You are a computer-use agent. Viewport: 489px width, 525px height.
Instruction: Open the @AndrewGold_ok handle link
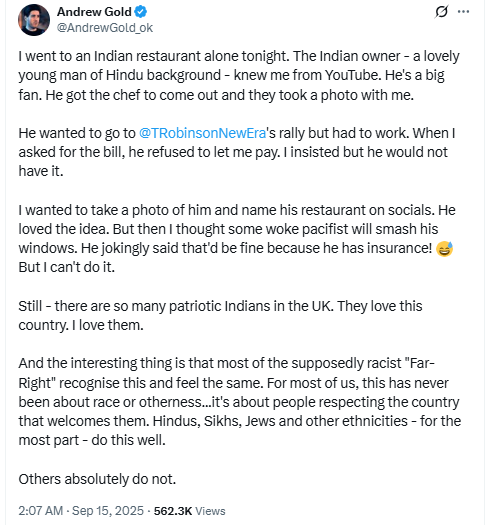[105, 28]
